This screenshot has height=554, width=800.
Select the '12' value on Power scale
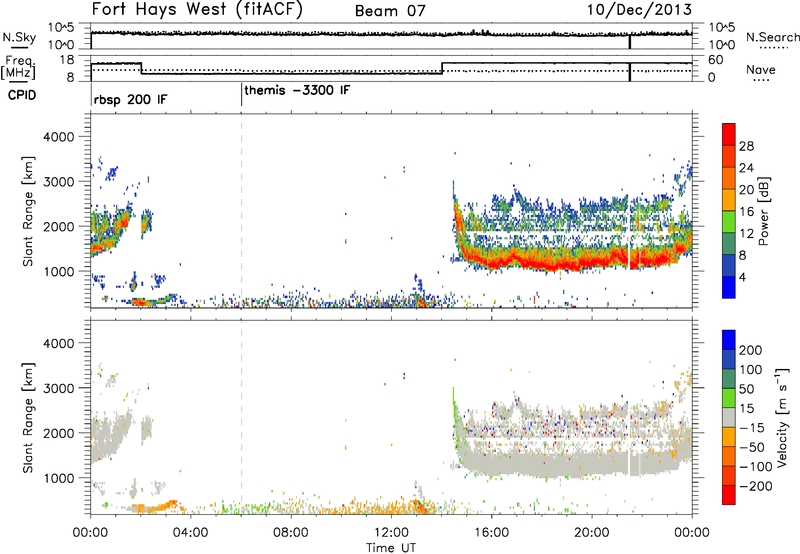[746, 234]
